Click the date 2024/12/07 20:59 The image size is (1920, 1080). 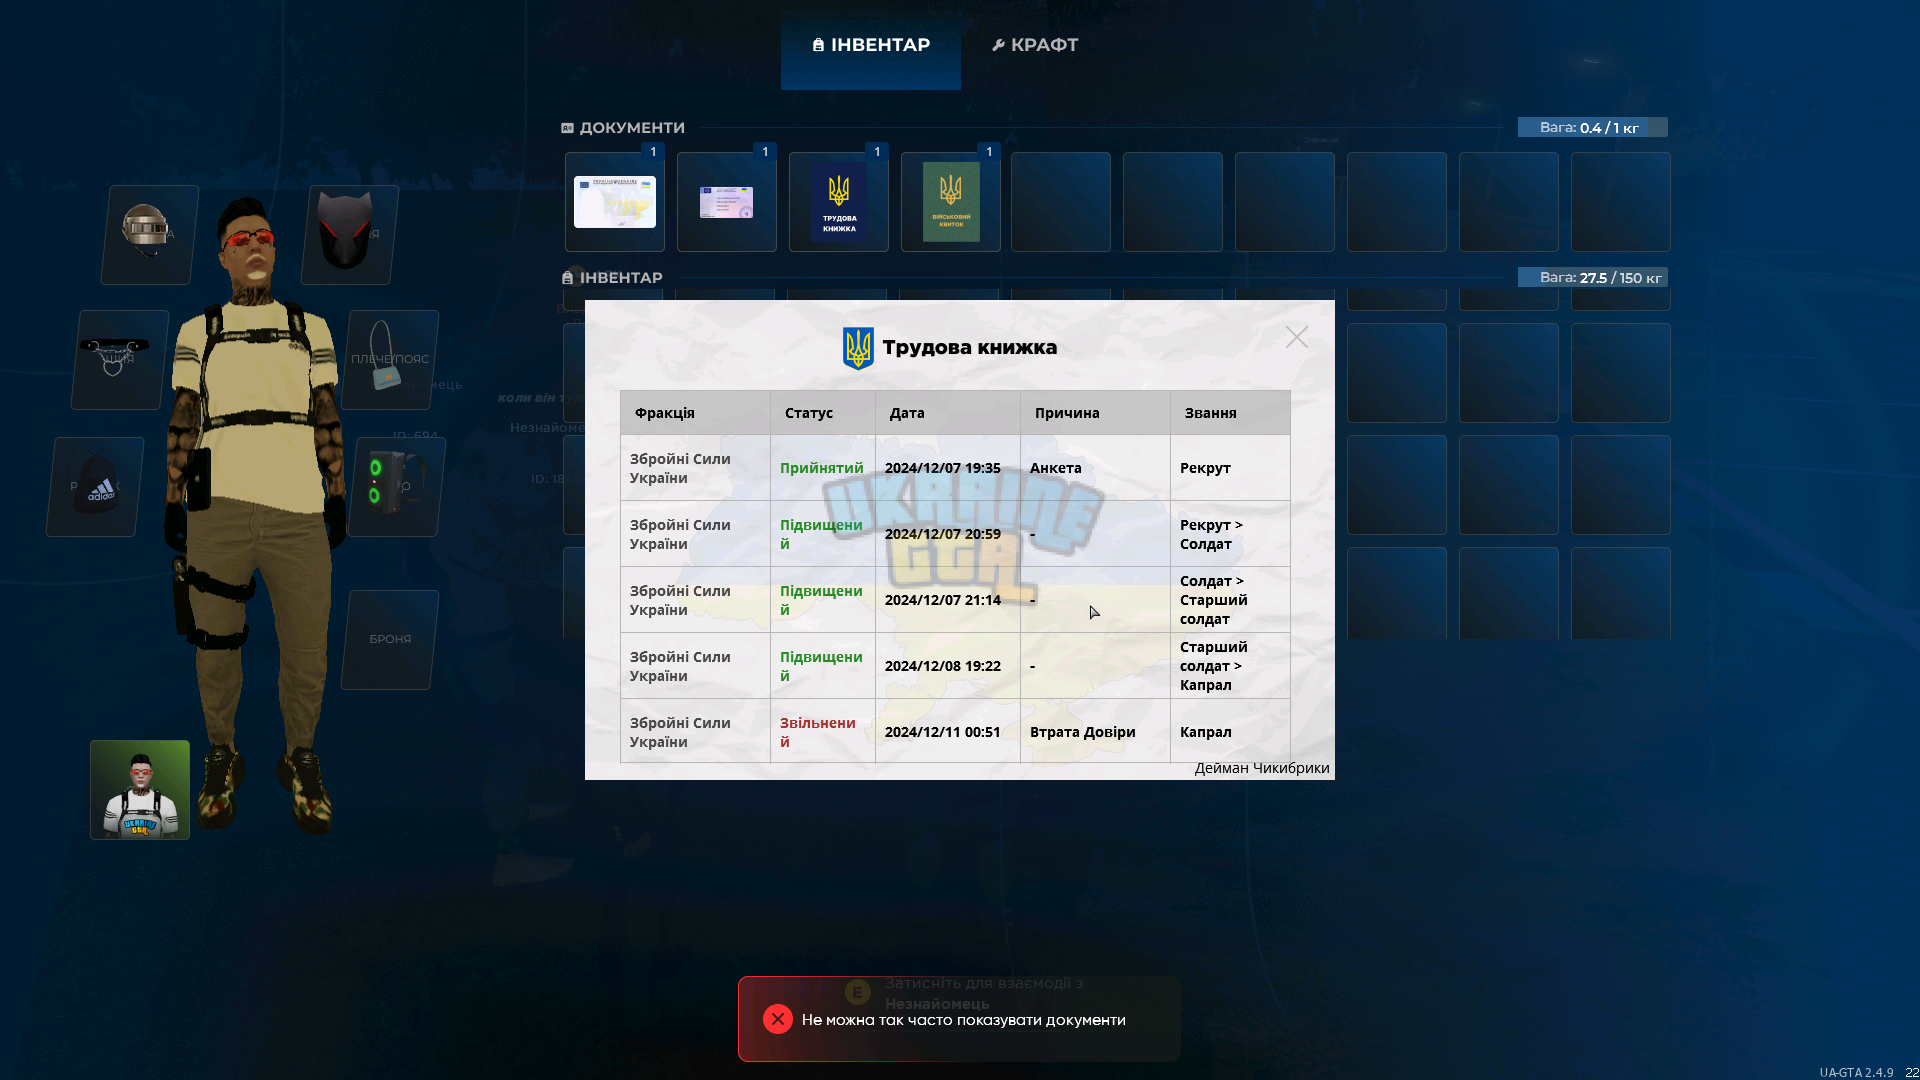click(x=943, y=534)
